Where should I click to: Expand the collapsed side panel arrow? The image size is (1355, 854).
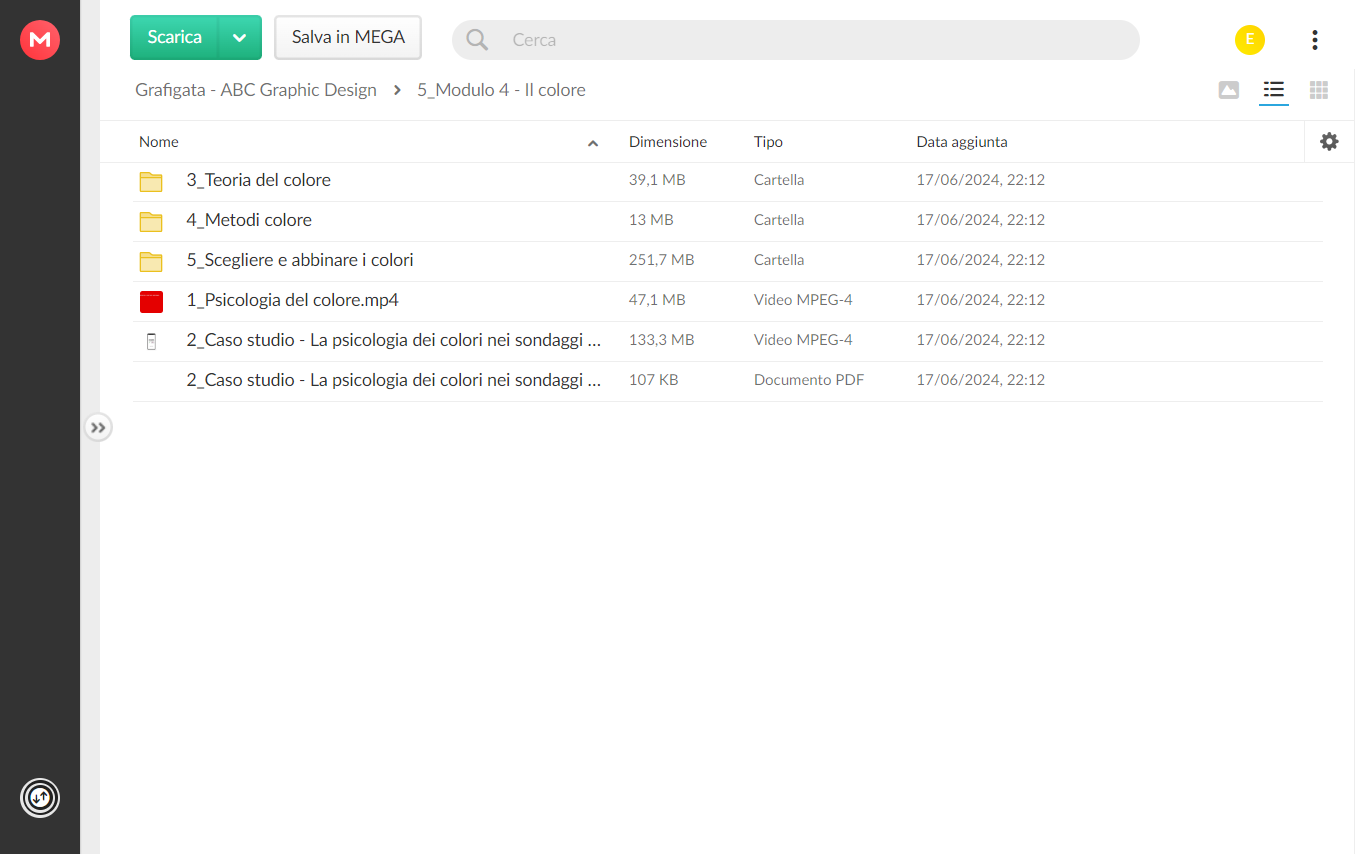(98, 428)
